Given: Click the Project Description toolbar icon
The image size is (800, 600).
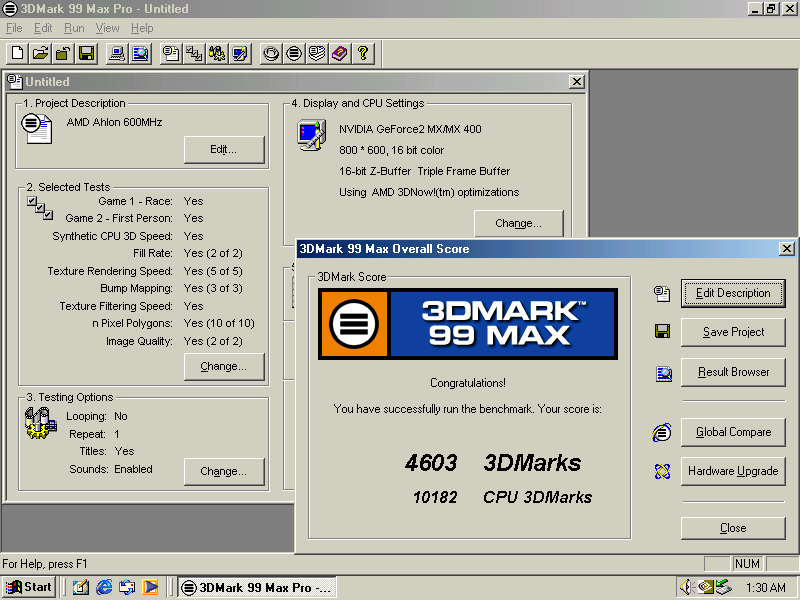Looking at the screenshot, I should pyautogui.click(x=171, y=53).
